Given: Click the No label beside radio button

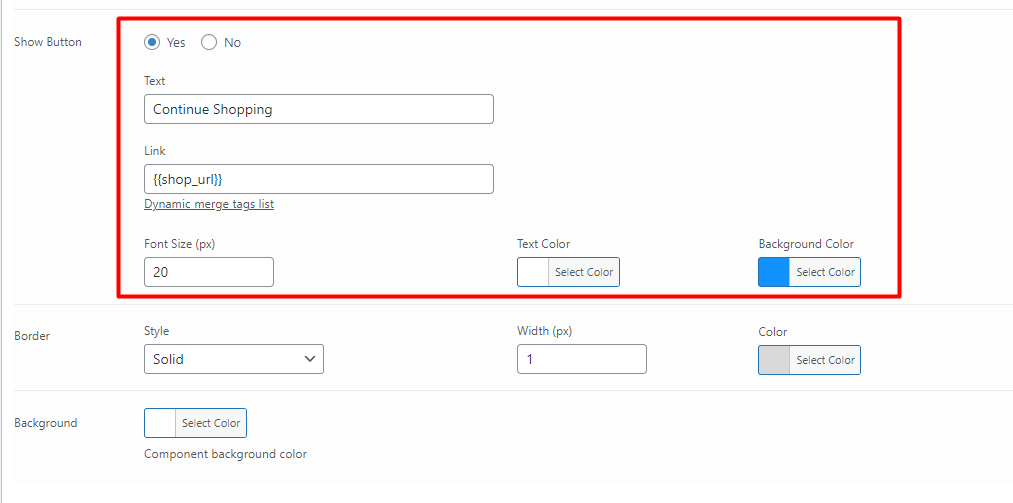Looking at the screenshot, I should click(233, 43).
